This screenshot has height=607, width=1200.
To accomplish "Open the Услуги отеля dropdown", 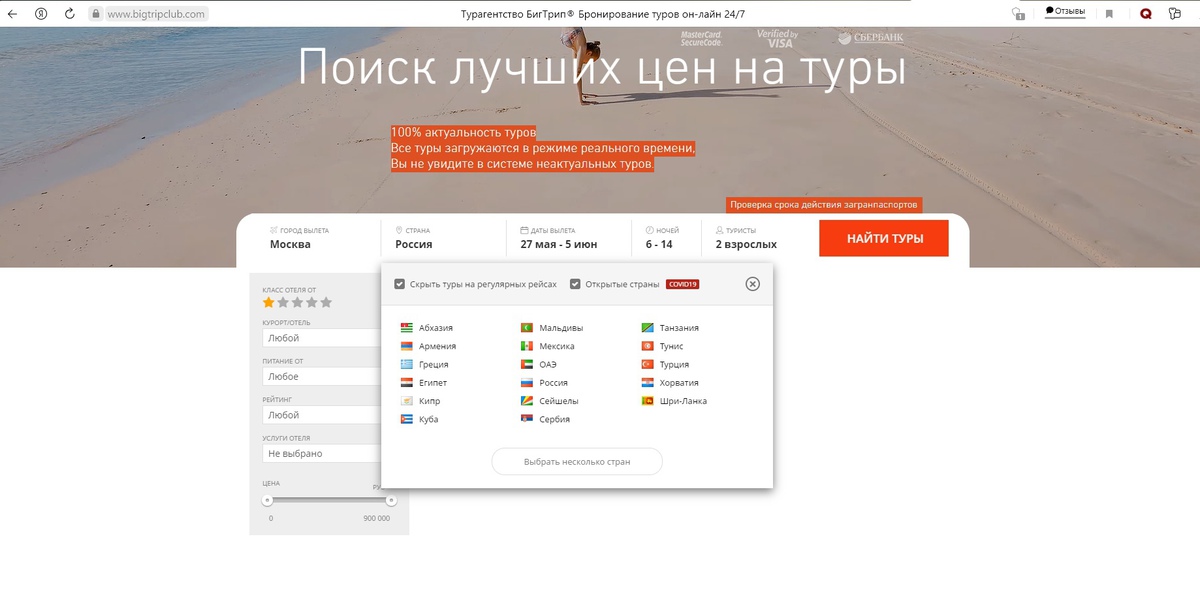I will (320, 453).
